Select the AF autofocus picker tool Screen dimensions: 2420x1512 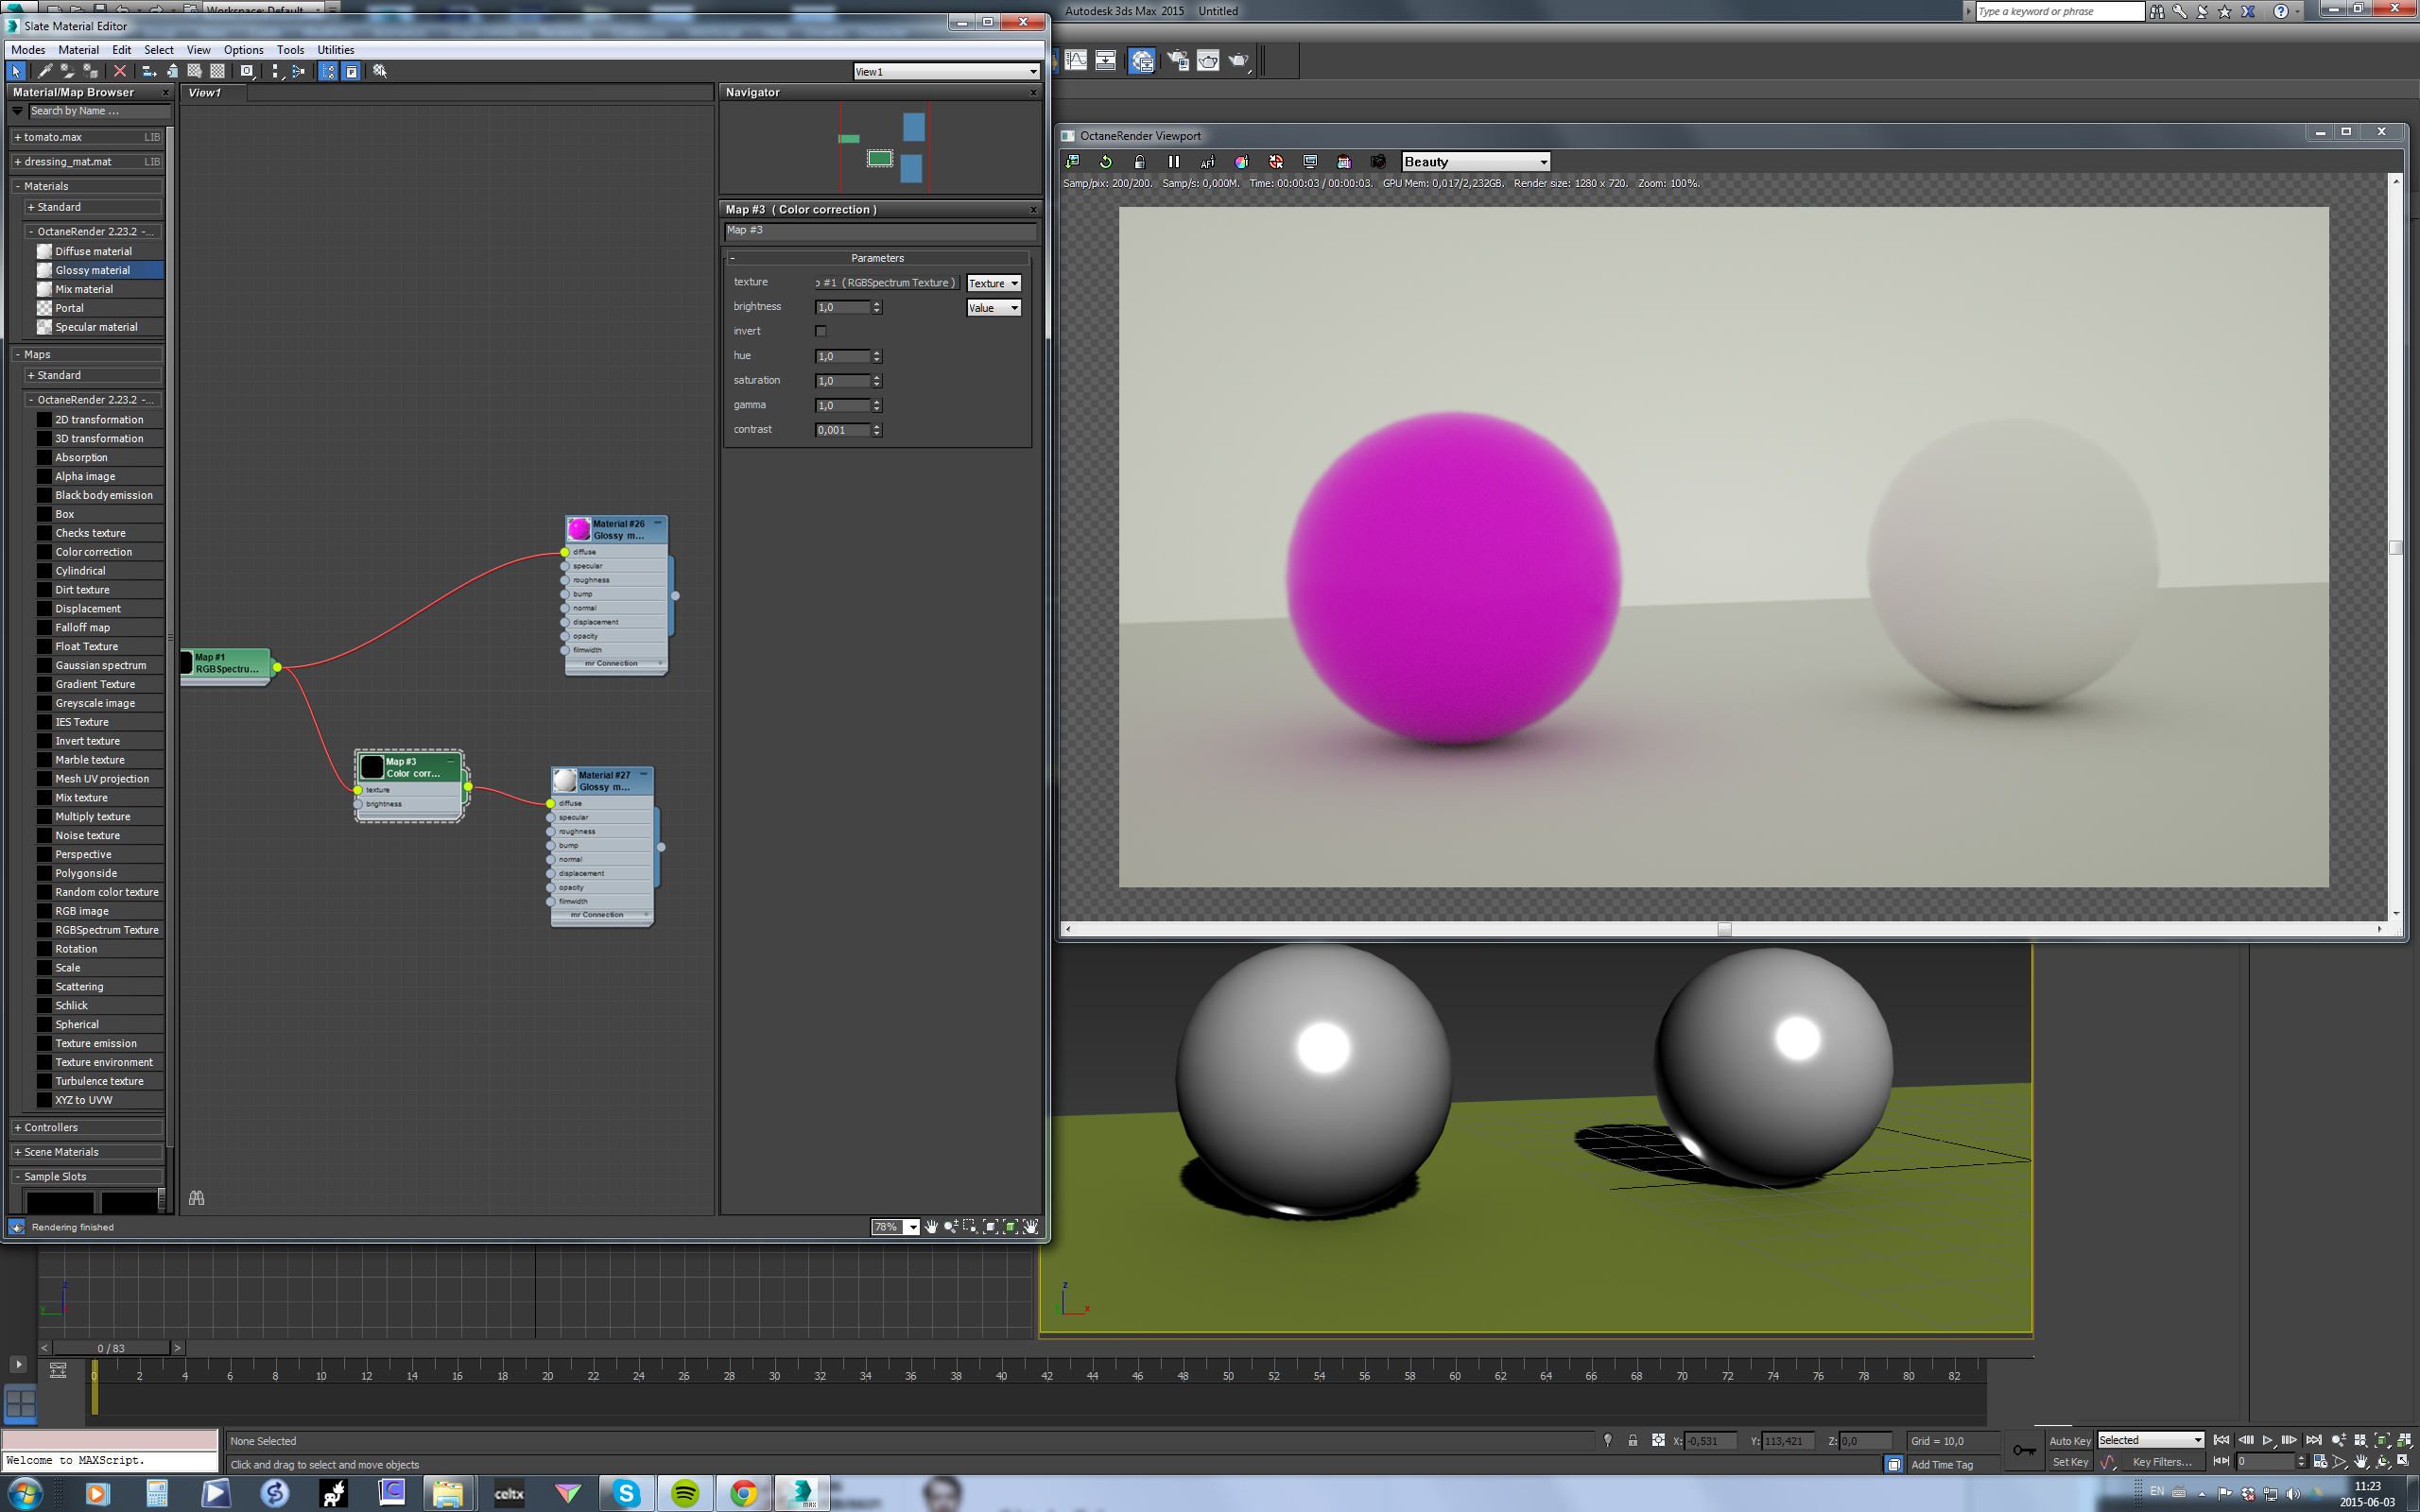[1207, 162]
